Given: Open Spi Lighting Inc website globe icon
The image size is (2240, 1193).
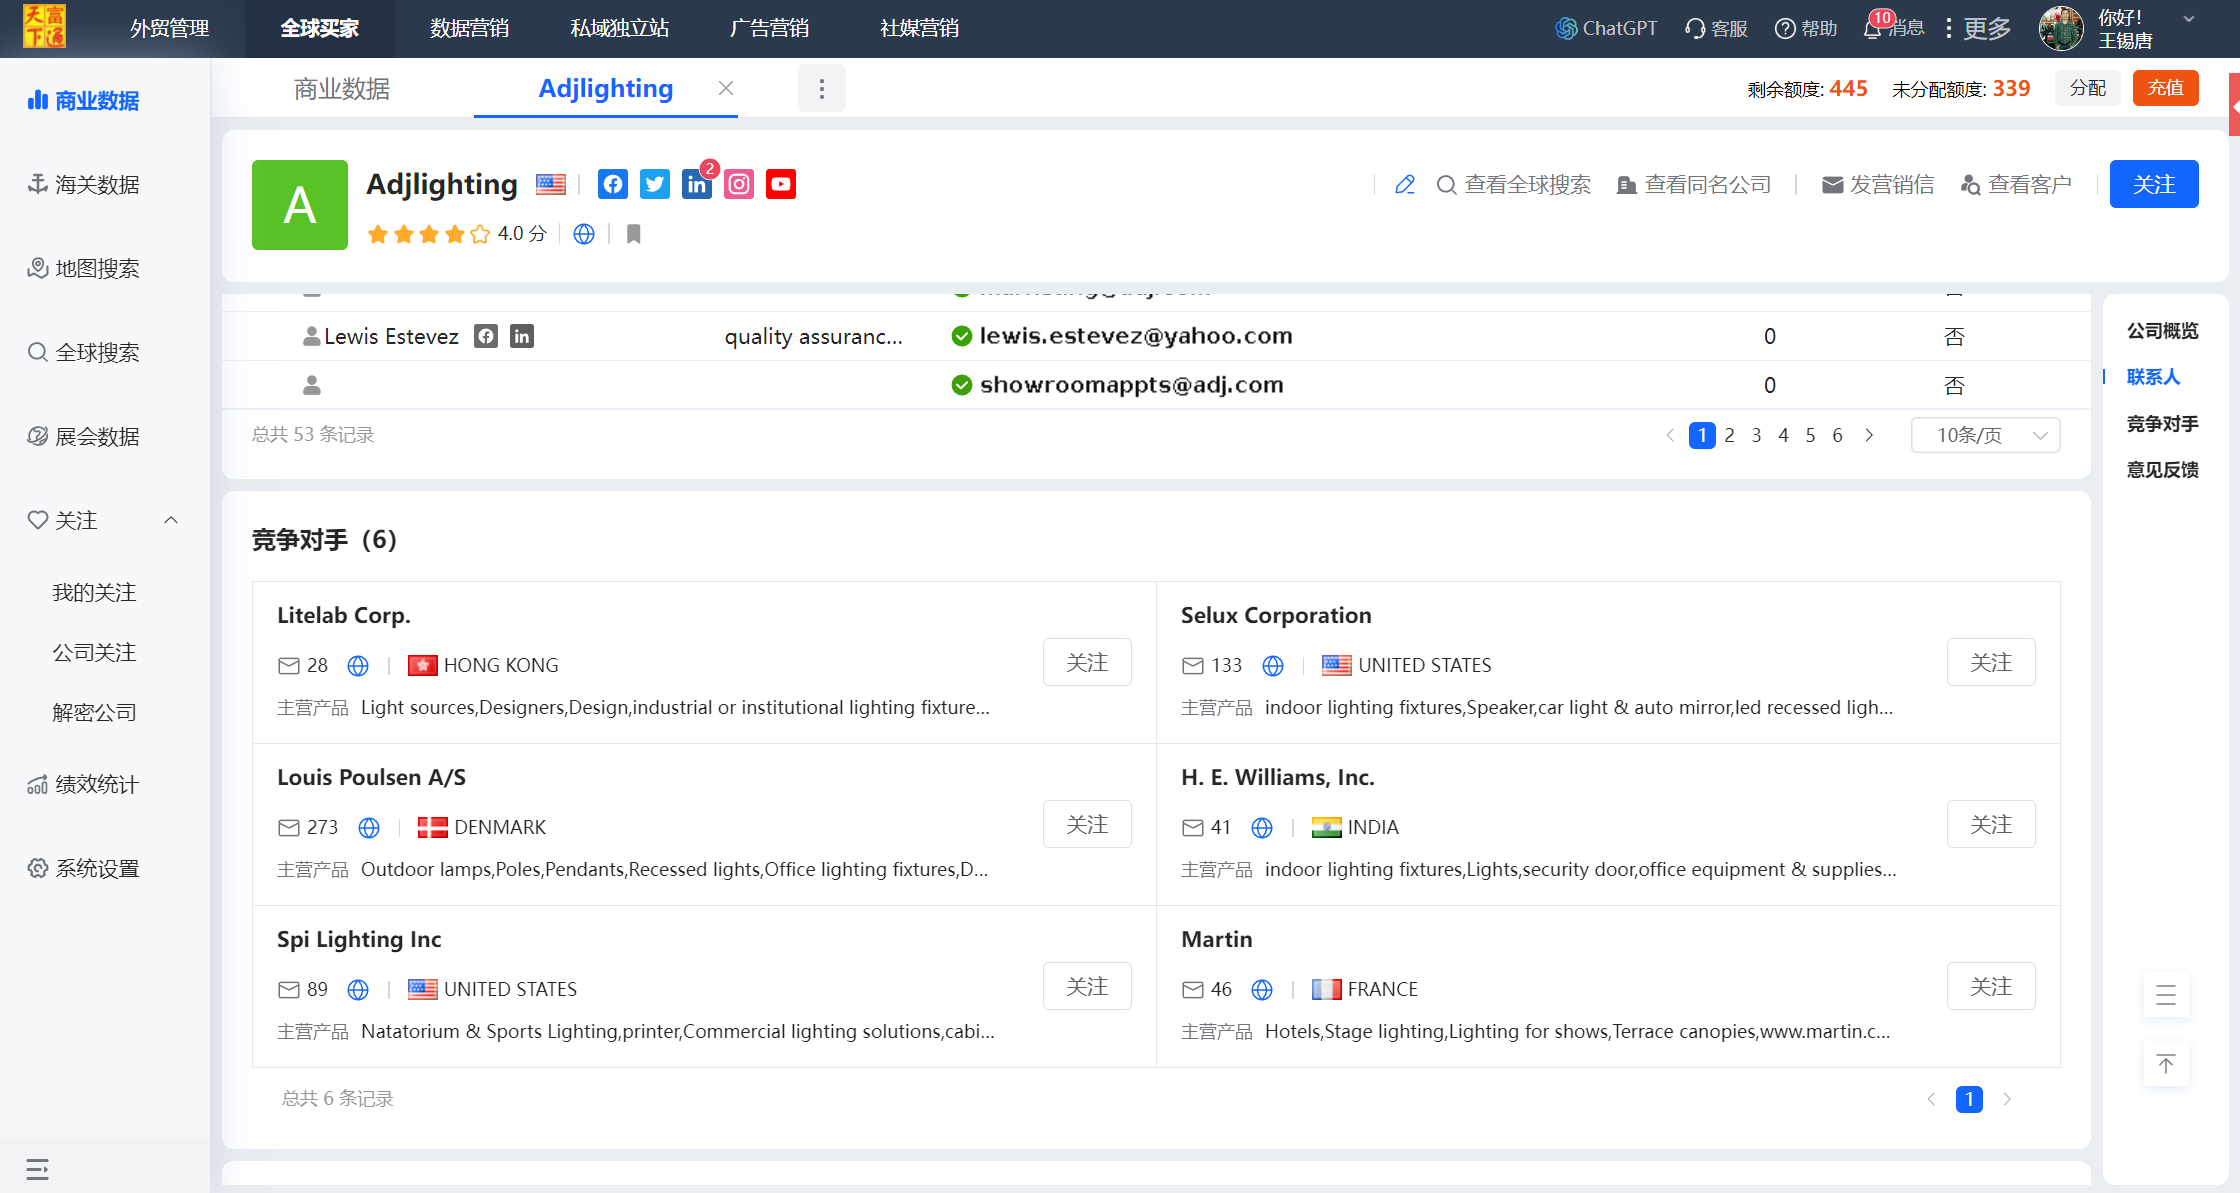Looking at the screenshot, I should (358, 990).
